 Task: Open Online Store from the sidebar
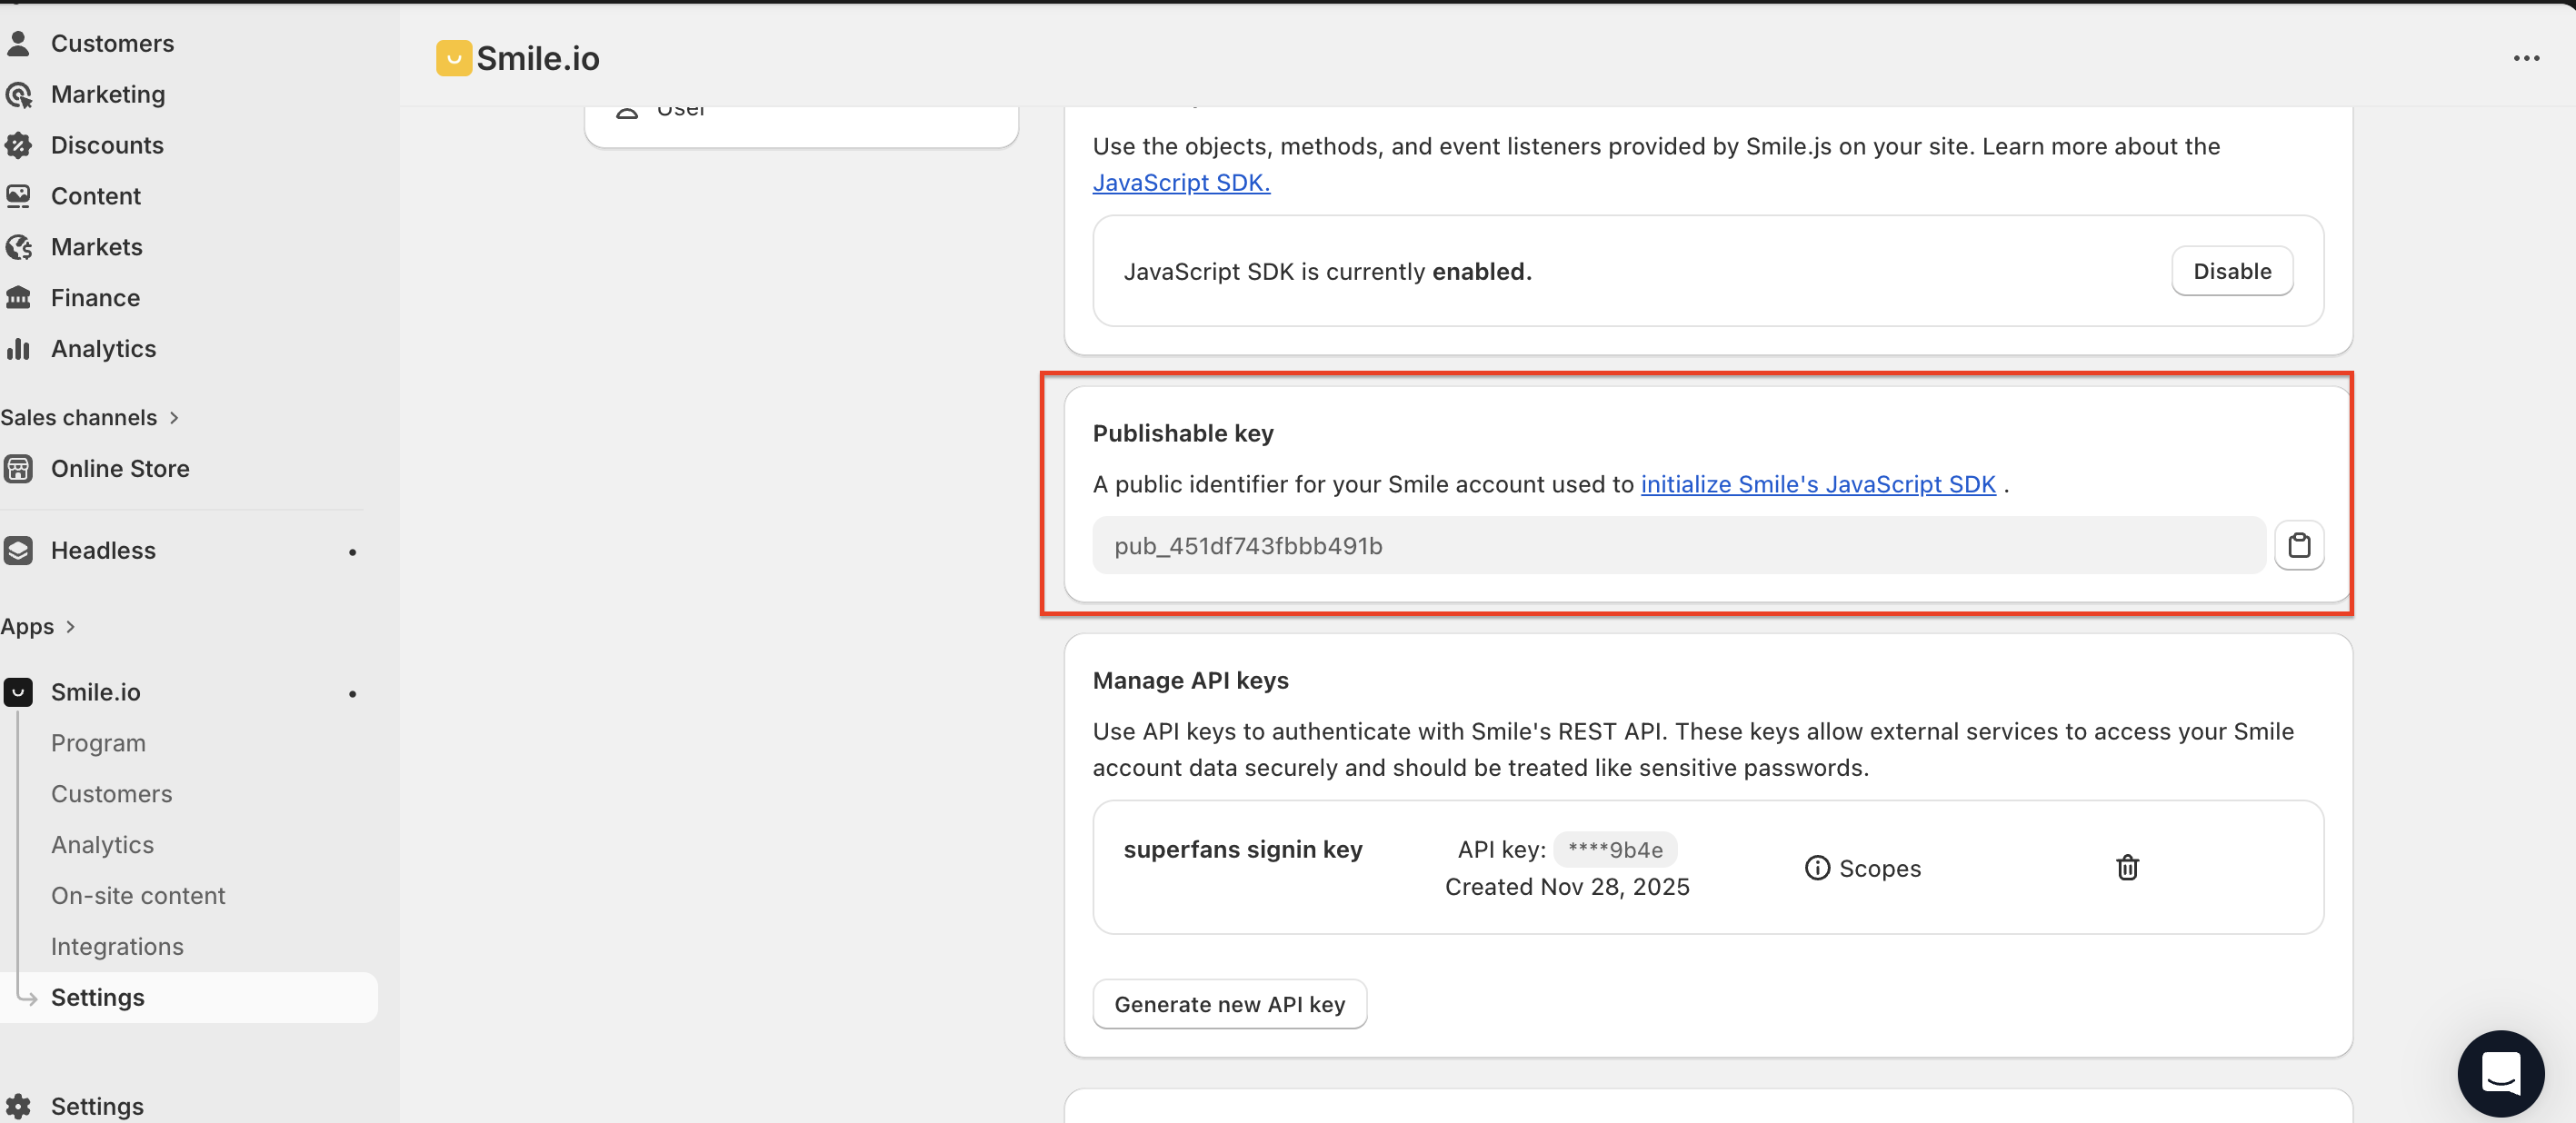[x=119, y=468]
